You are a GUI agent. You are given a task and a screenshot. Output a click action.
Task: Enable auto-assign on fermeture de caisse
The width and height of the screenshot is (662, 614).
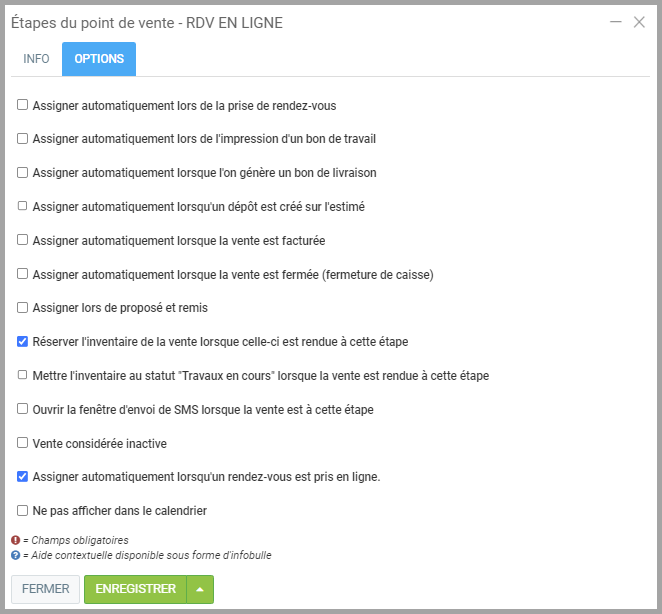23,273
